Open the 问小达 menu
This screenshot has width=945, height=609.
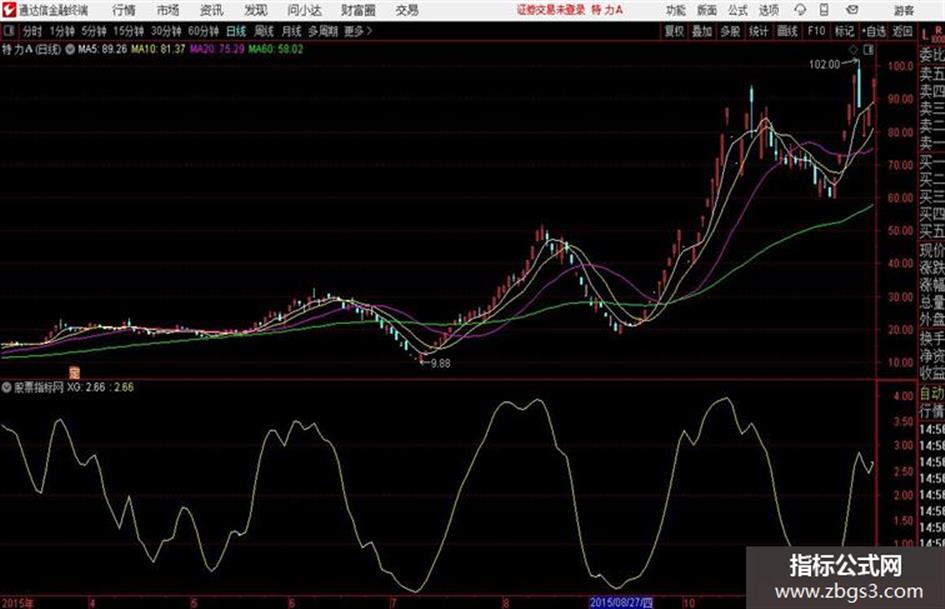304,10
